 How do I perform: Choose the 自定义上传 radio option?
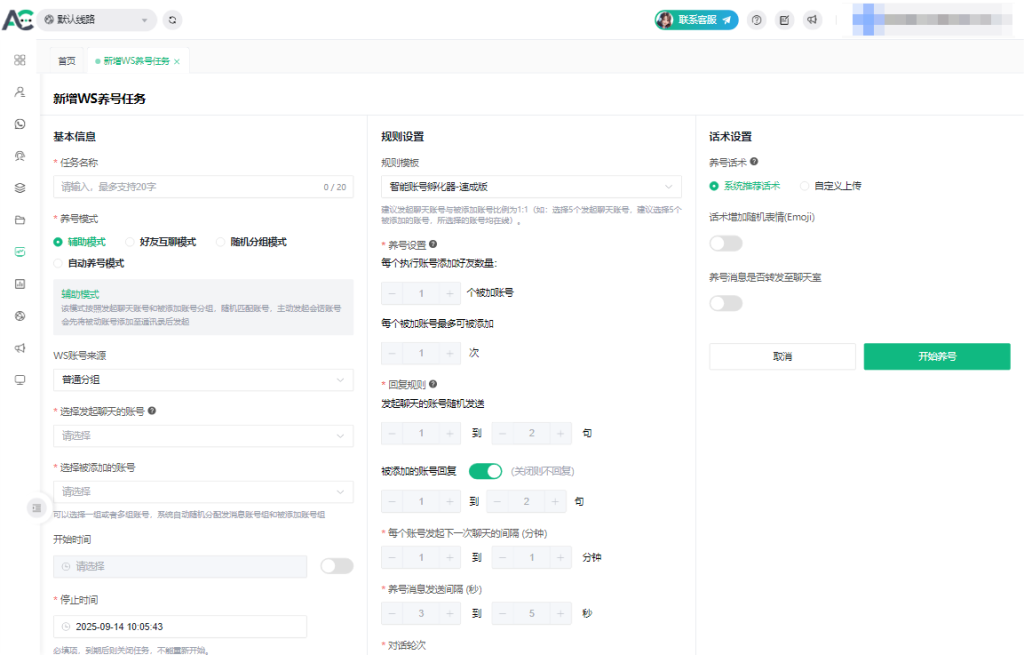[805, 186]
